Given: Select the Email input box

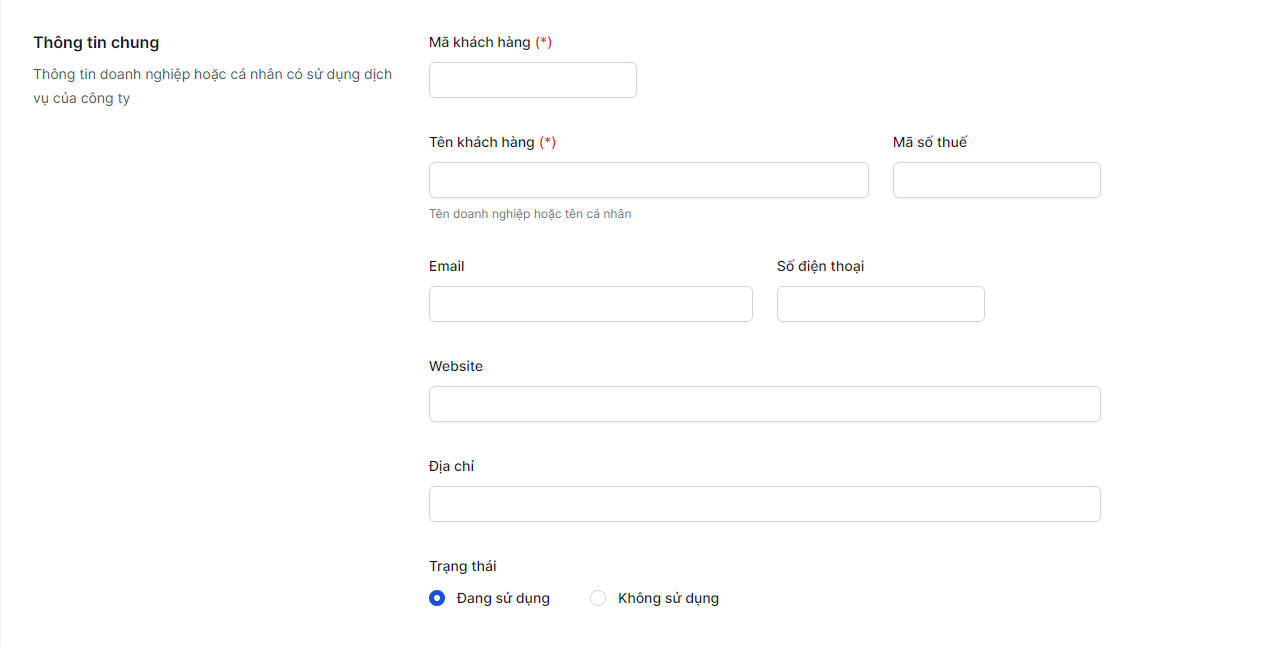Looking at the screenshot, I should [590, 304].
